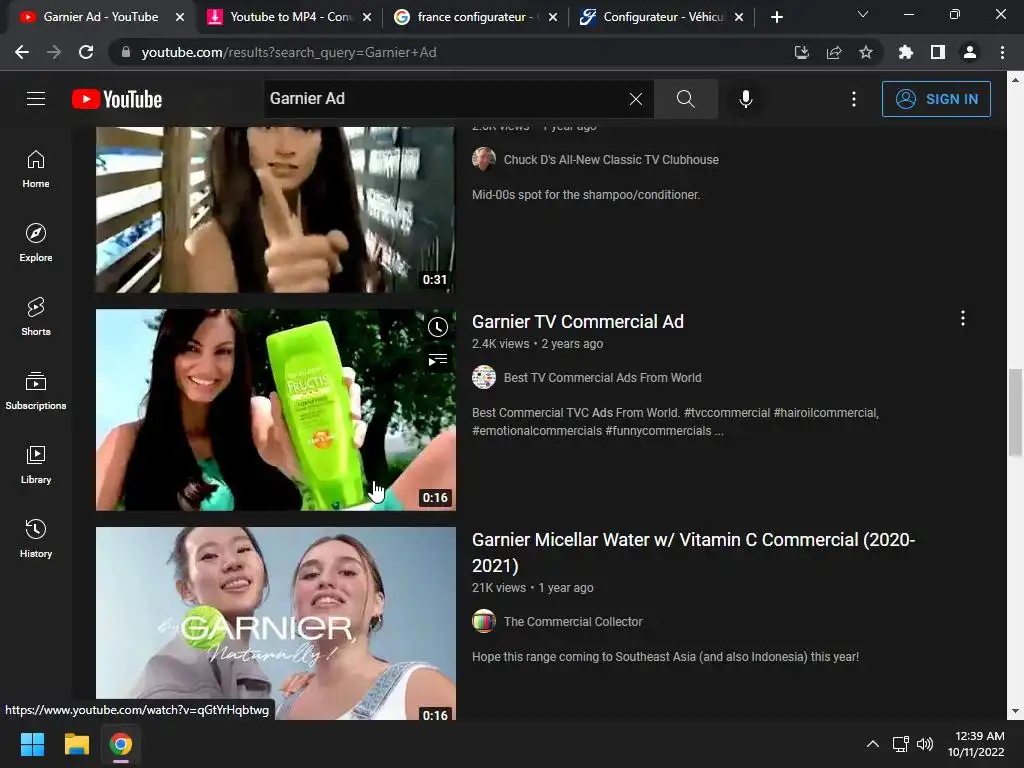
Task: Click the page vertical scrollbar thumb
Action: pyautogui.click(x=1016, y=413)
